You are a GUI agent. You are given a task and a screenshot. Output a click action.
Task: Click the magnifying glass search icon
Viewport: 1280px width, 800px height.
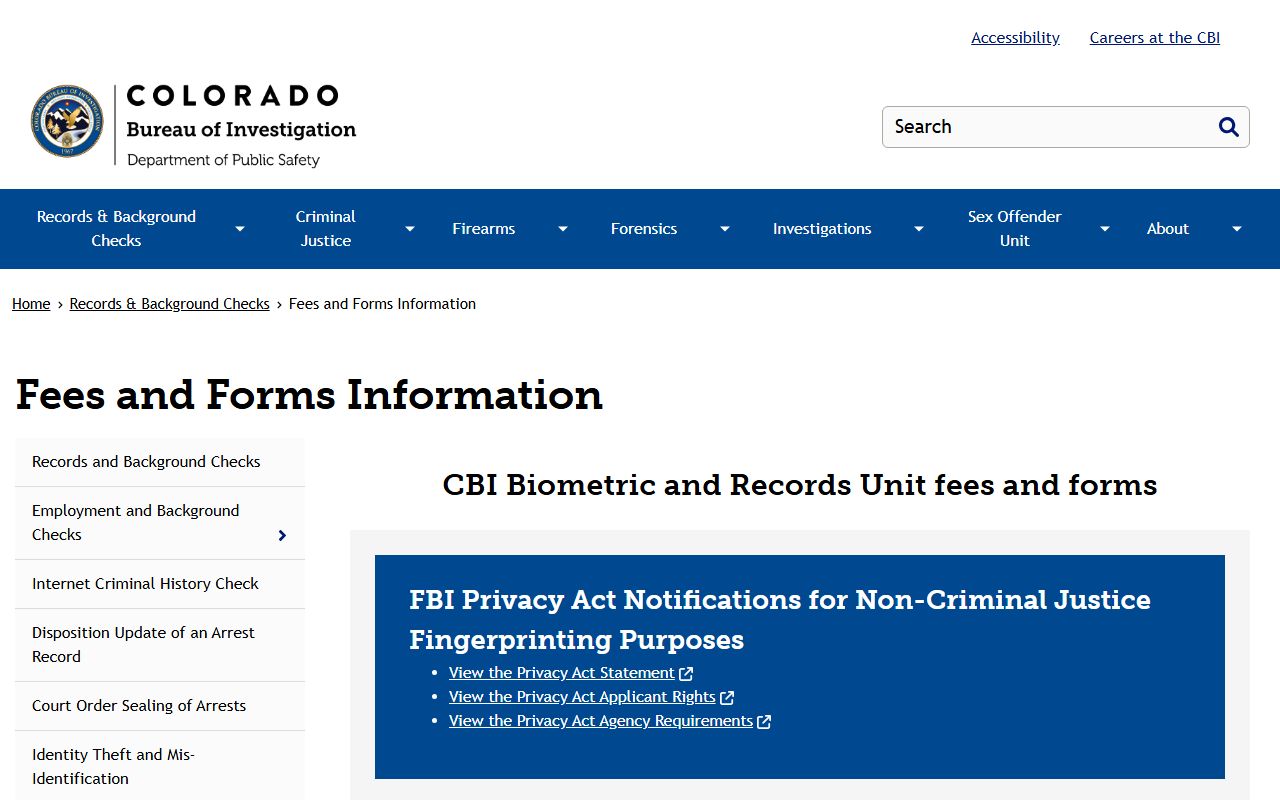(1229, 127)
